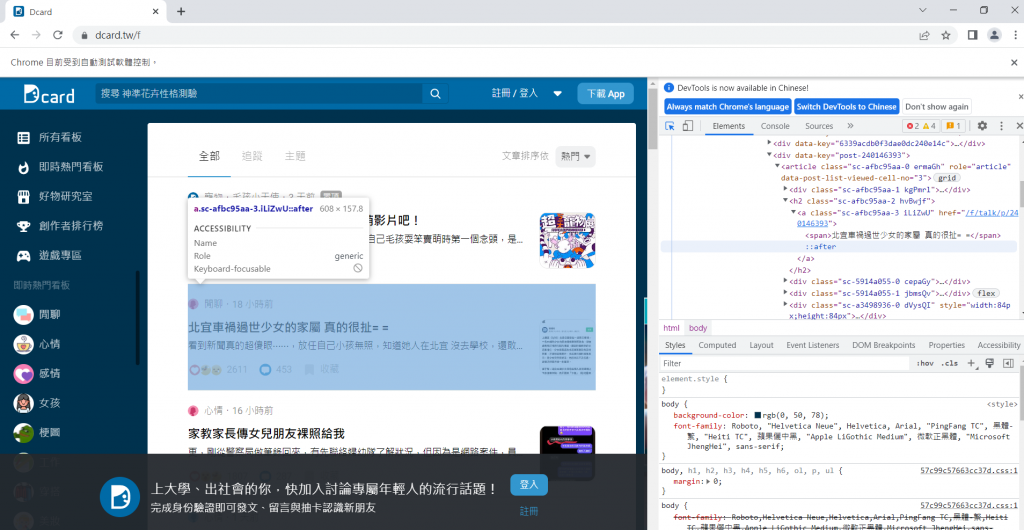The width and height of the screenshot is (1024, 530).
Task: Open post titled 家教家長傳女兒朋友裸照給我
Action: 266,434
